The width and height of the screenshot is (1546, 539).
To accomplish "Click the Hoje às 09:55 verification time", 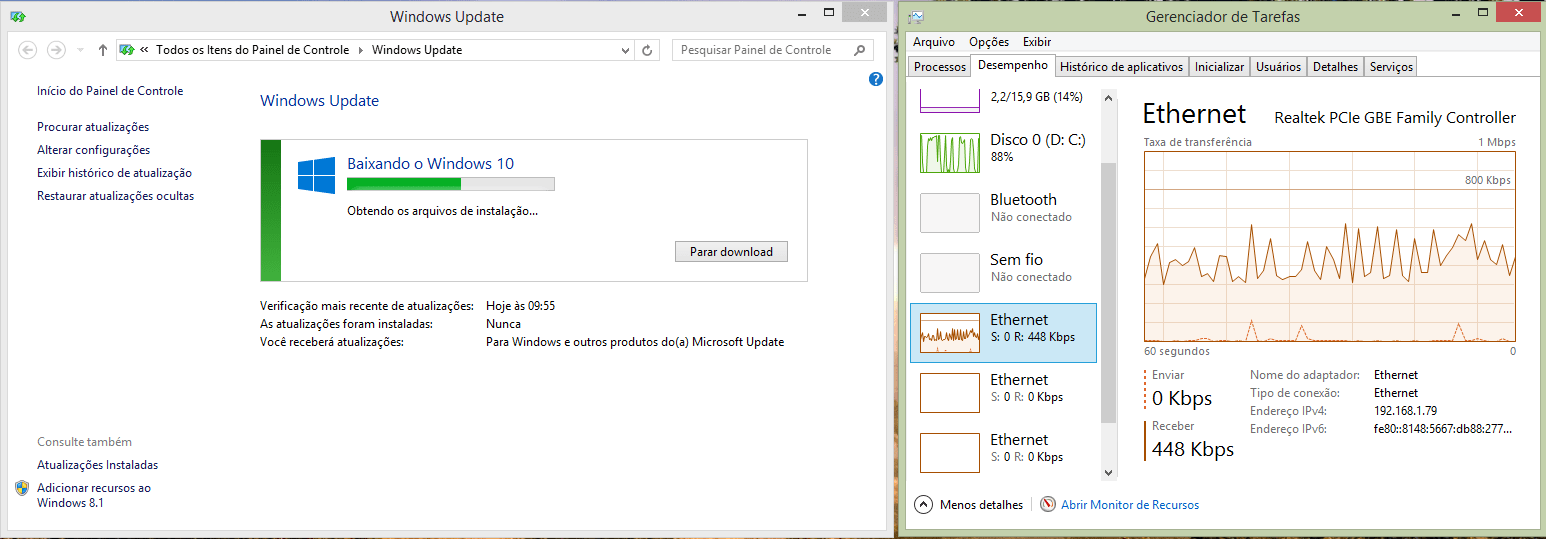I will pyautogui.click(x=520, y=306).
